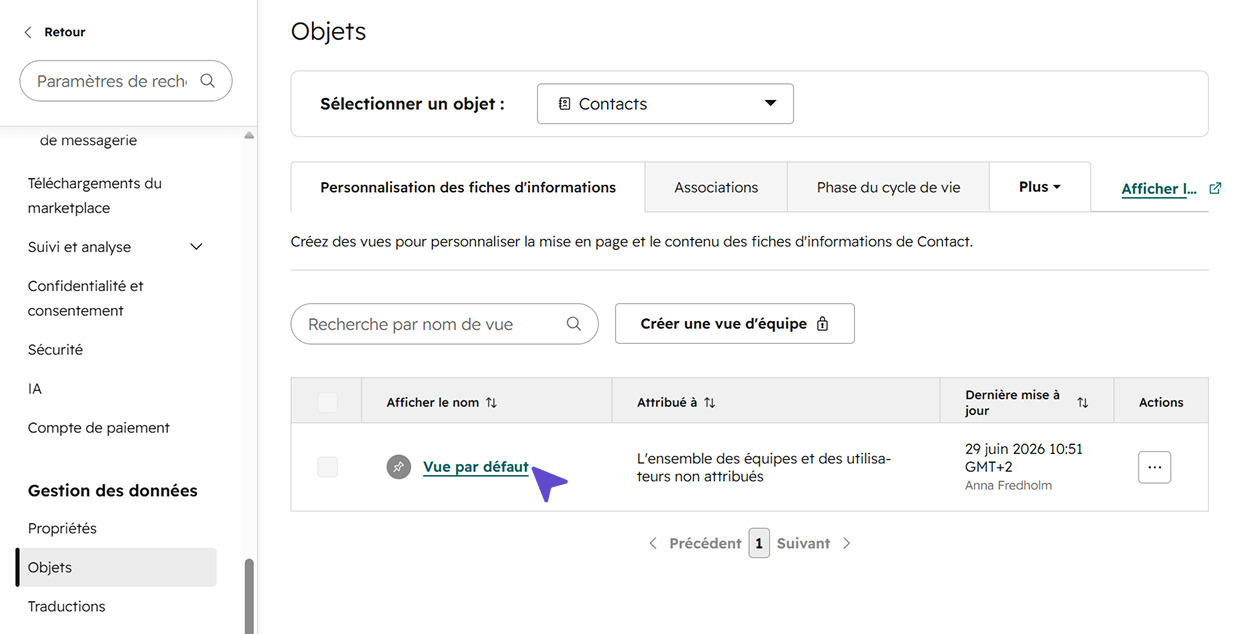Screen dimensions: 1240x634
Task: Select page 1 in pagination
Action: coord(759,543)
